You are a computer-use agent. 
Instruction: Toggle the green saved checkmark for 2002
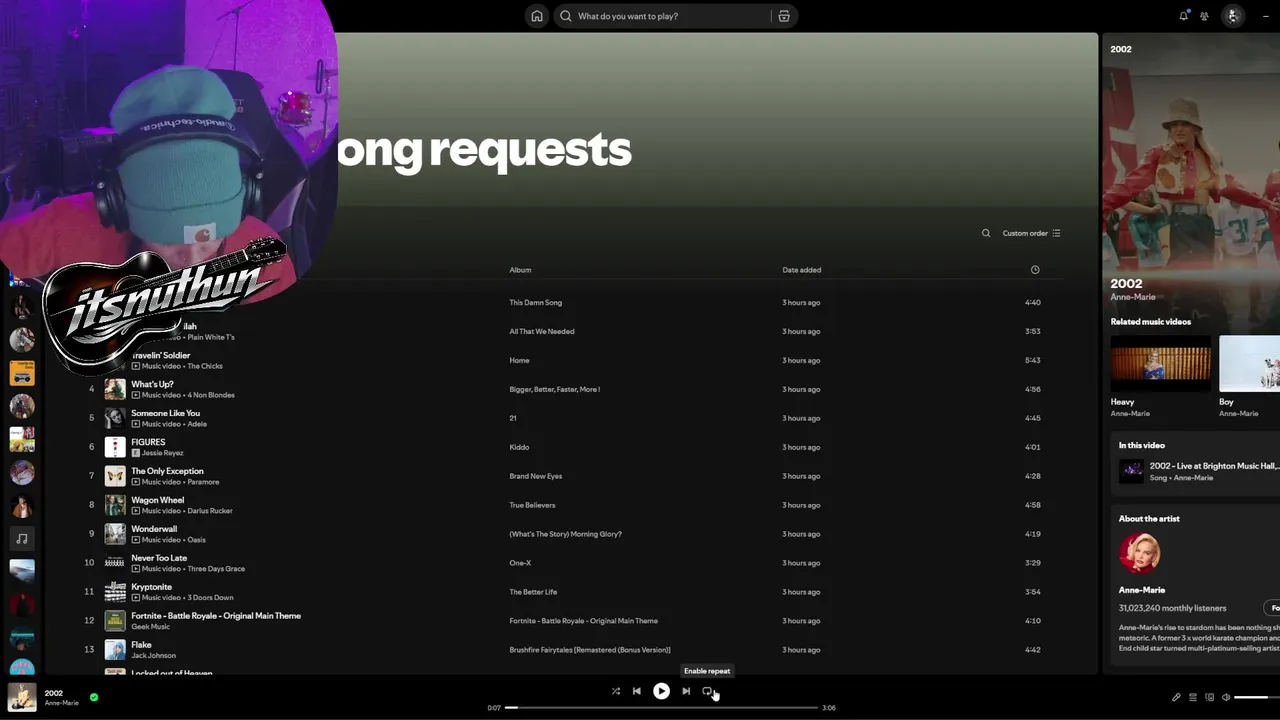(94, 697)
